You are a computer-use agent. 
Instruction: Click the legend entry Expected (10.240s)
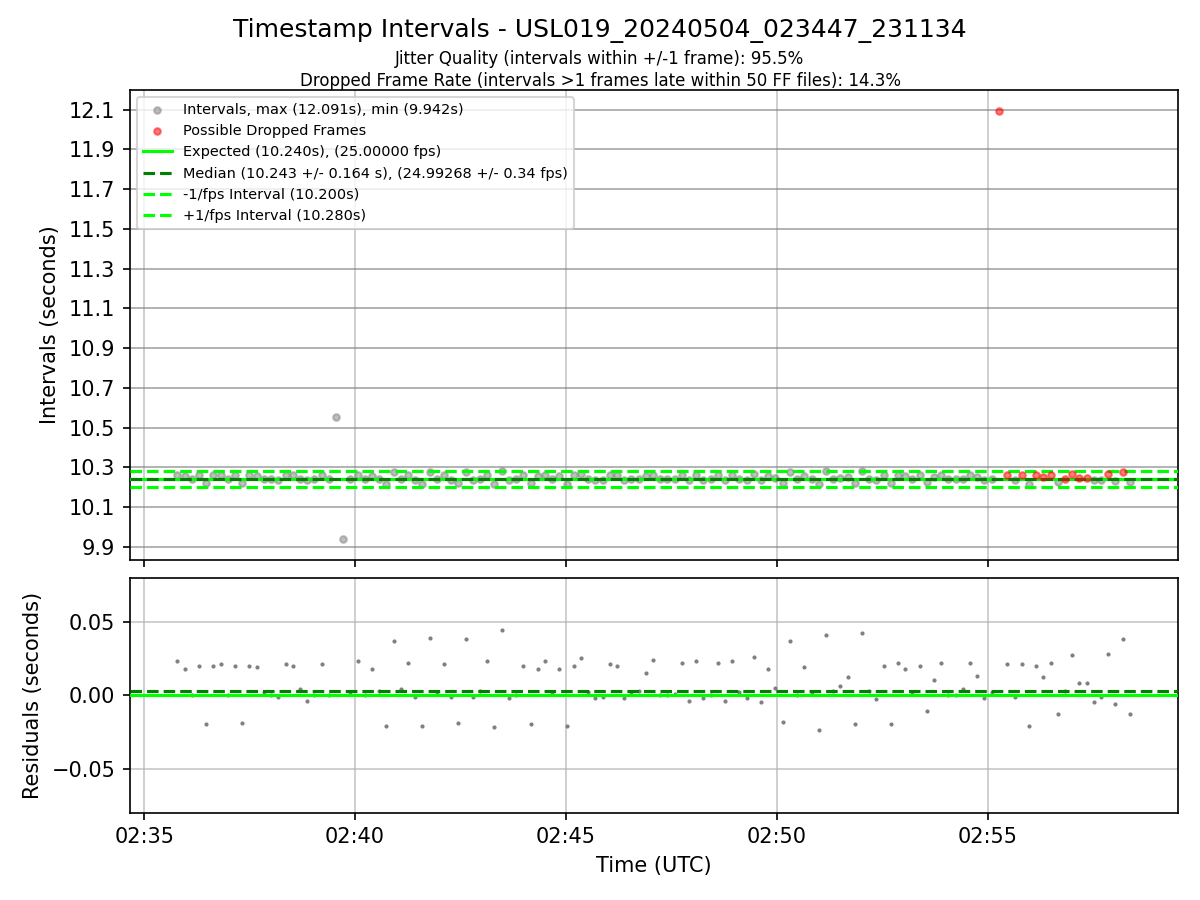coord(312,151)
